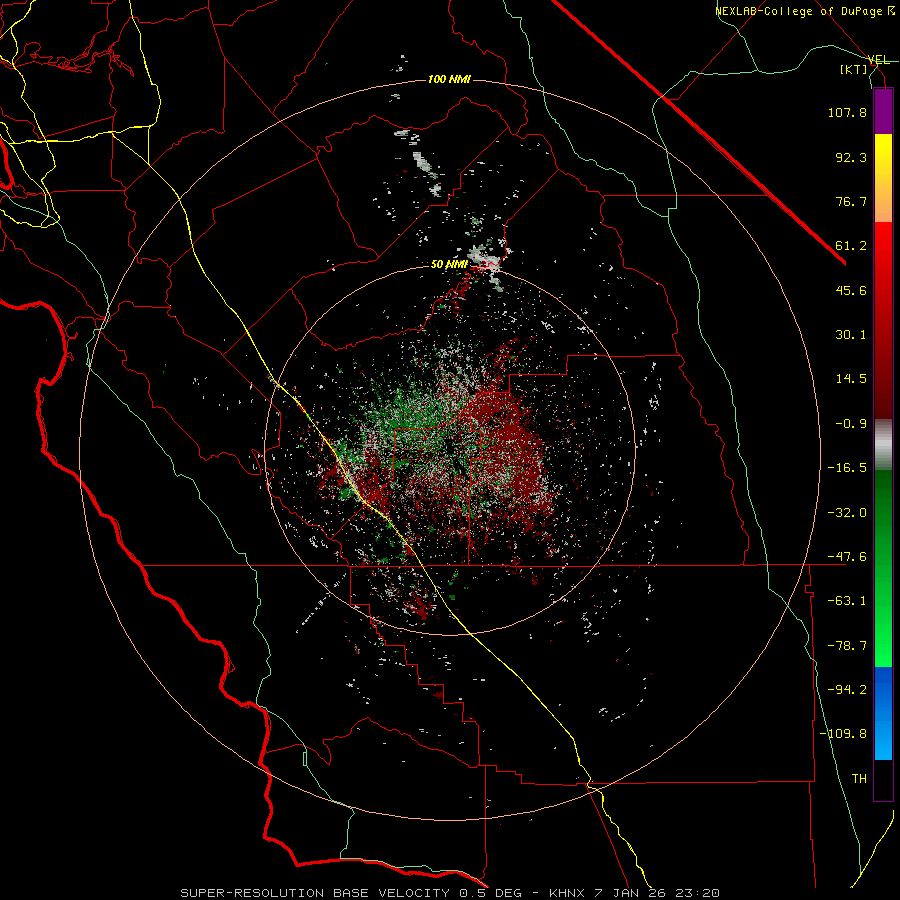900x900 pixels.
Task: Click the 61.2 velocity scale value
Action: pos(851,246)
